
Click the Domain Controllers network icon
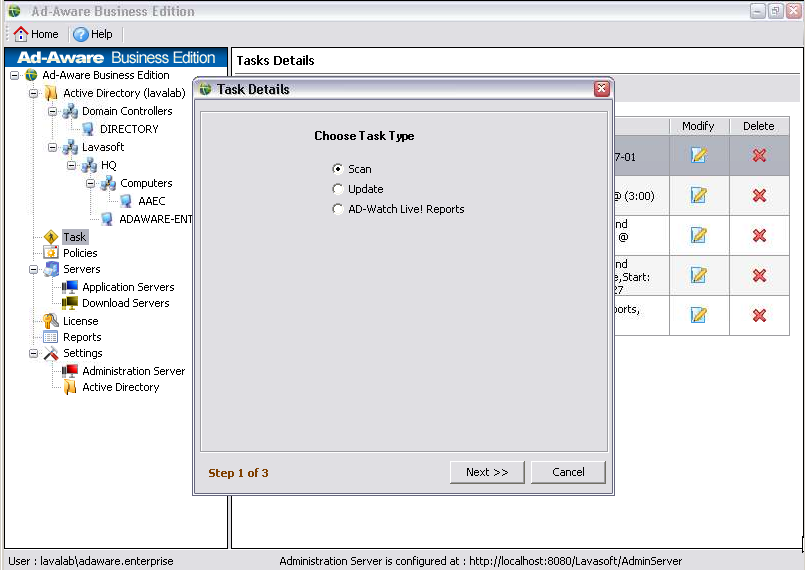[x=70, y=111]
